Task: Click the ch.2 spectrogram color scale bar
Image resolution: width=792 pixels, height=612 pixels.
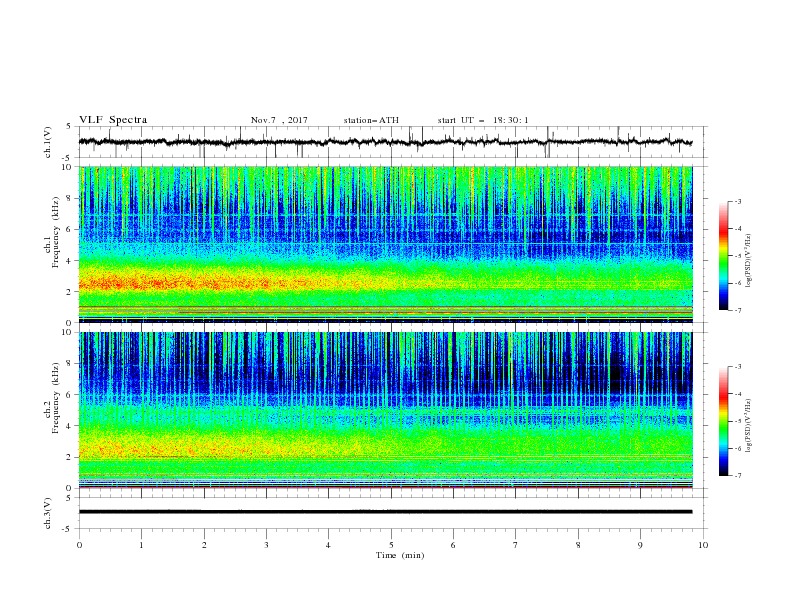Action: click(723, 421)
